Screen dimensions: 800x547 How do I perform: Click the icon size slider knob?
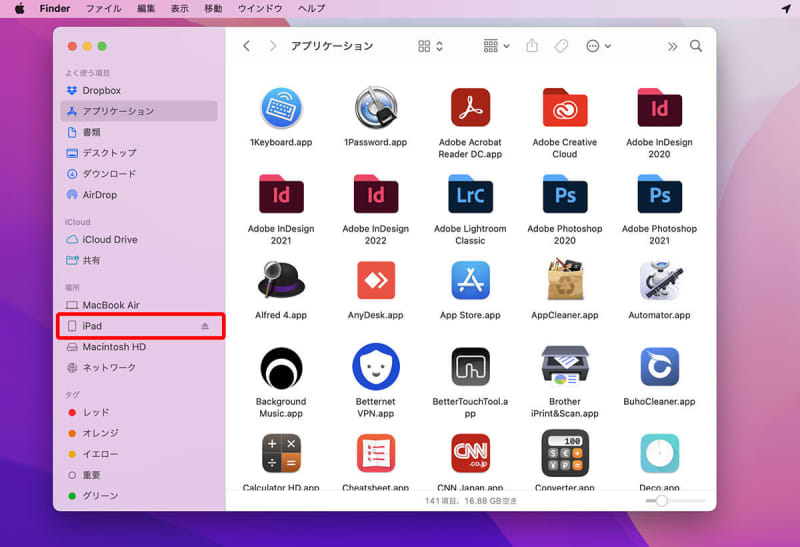pos(661,501)
